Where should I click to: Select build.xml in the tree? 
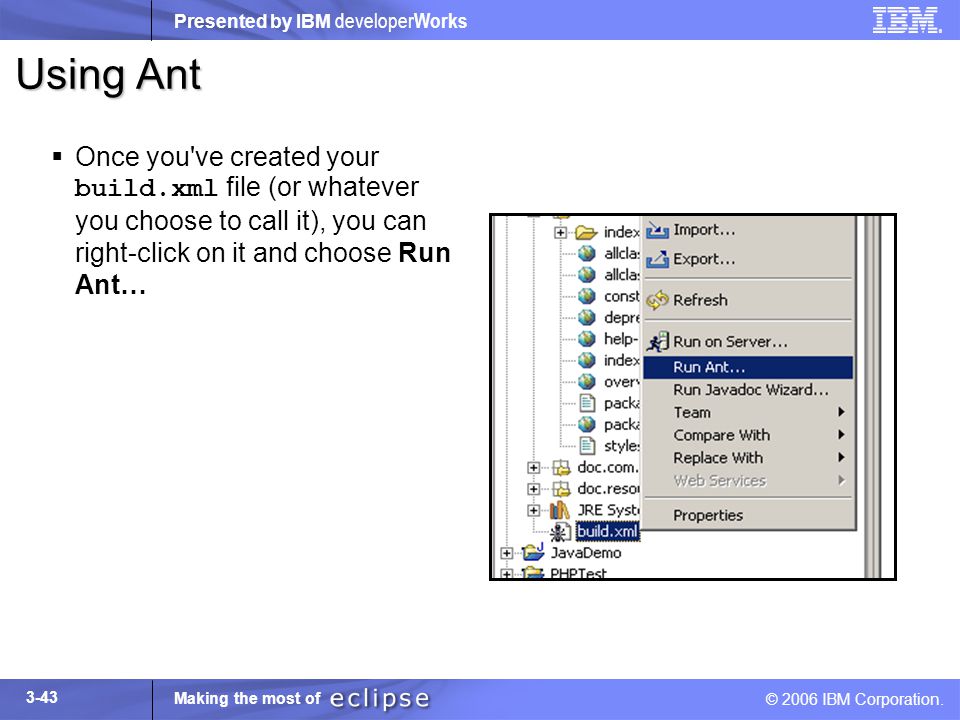coord(607,531)
